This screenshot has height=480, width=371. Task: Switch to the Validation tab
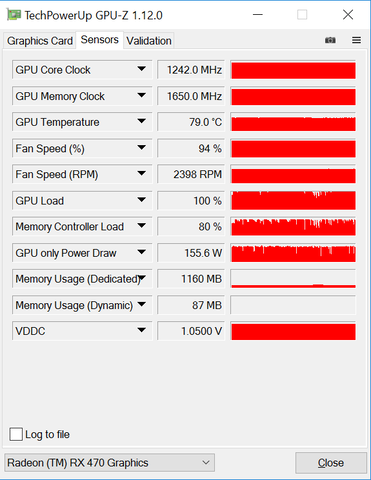(149, 41)
